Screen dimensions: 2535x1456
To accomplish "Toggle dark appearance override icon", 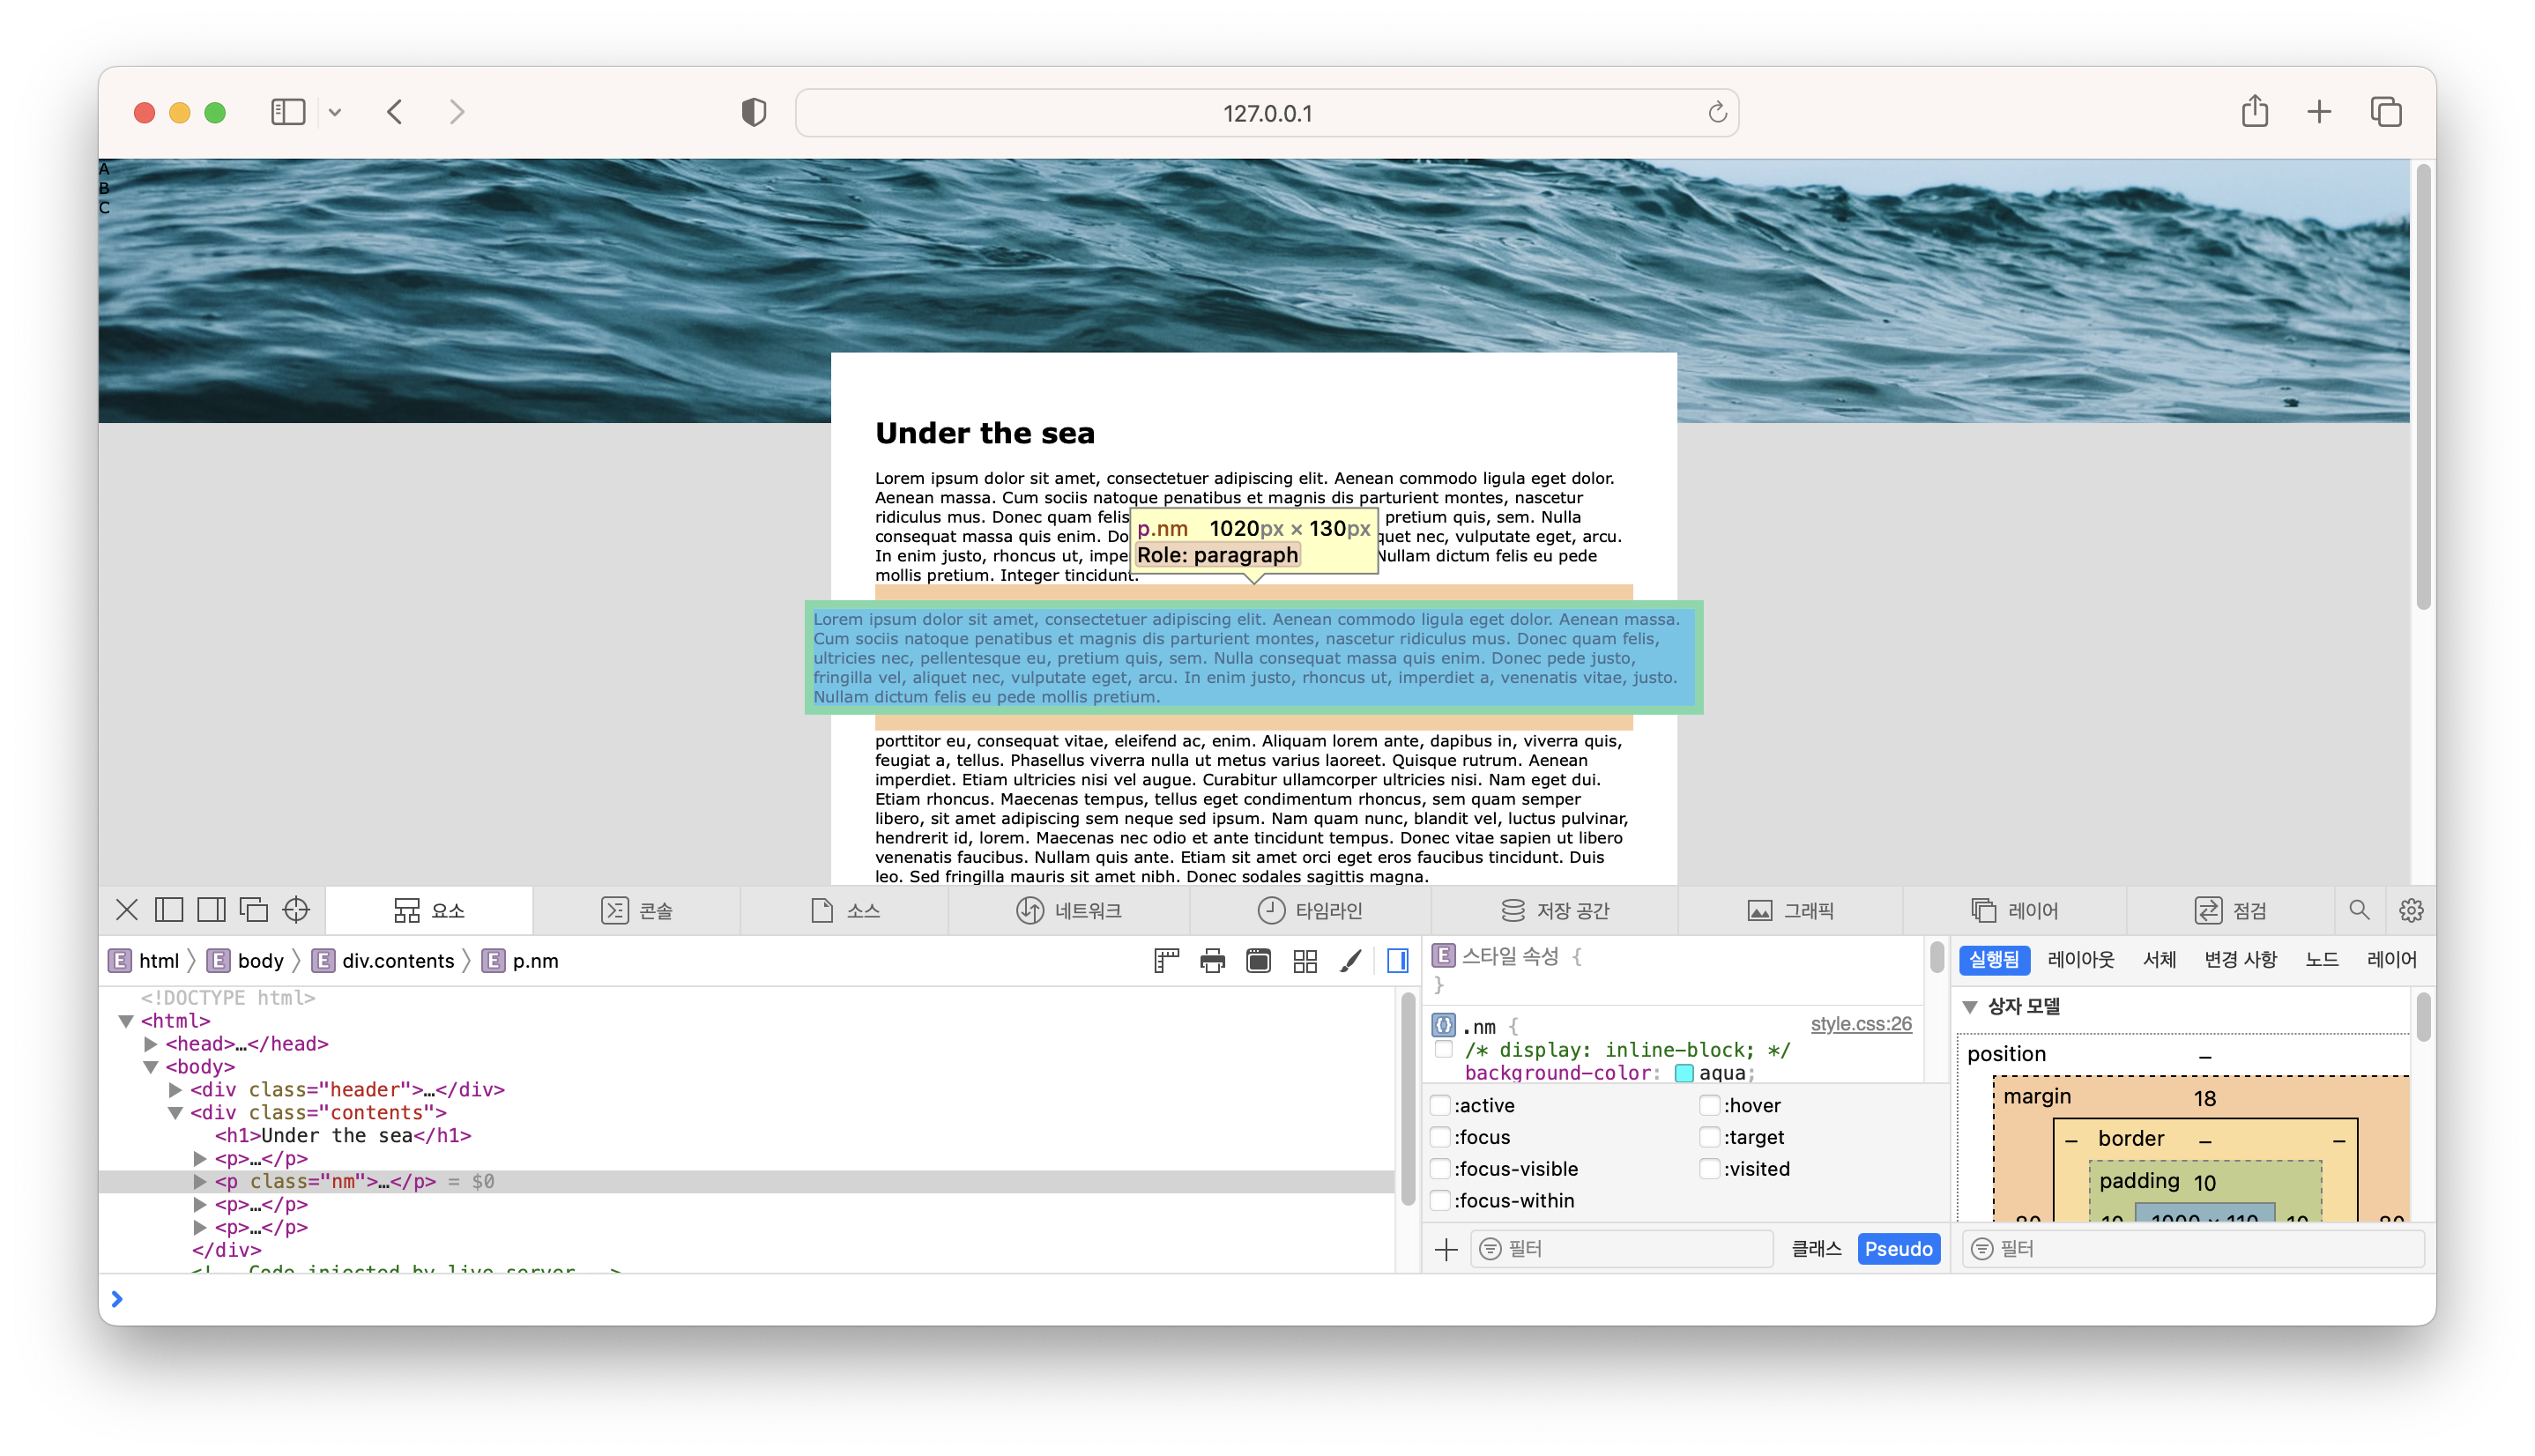I will [1258, 961].
